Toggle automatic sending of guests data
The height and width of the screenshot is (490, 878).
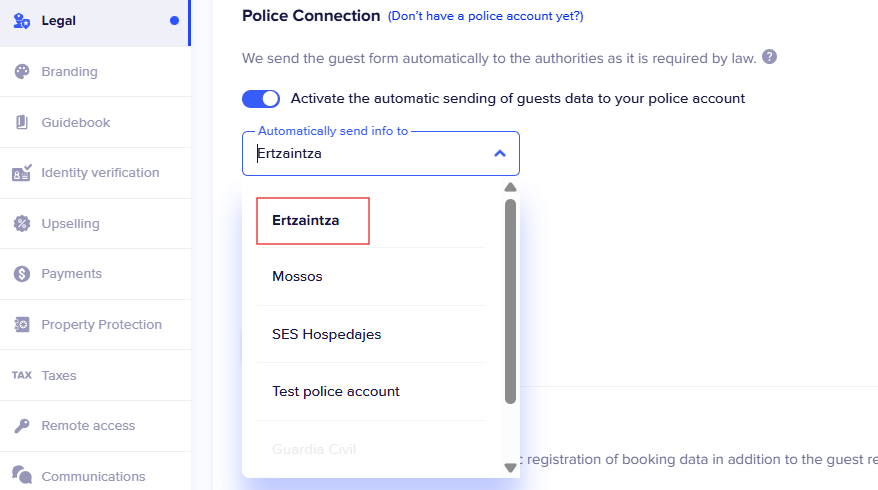261,98
